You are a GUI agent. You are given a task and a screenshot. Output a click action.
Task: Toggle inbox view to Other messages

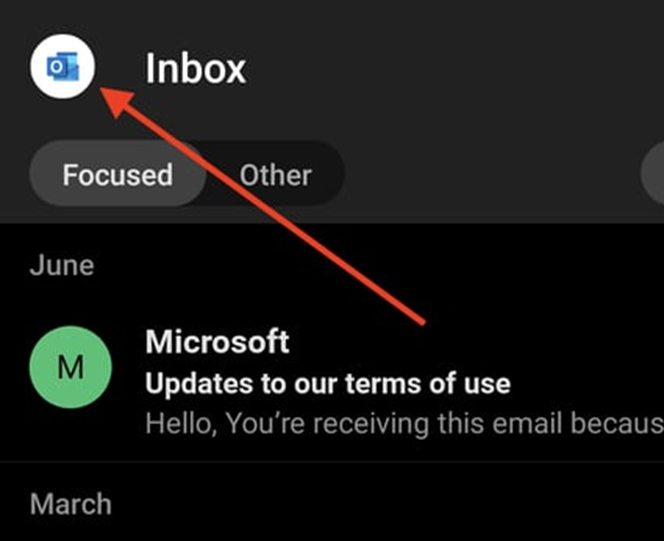coord(276,174)
